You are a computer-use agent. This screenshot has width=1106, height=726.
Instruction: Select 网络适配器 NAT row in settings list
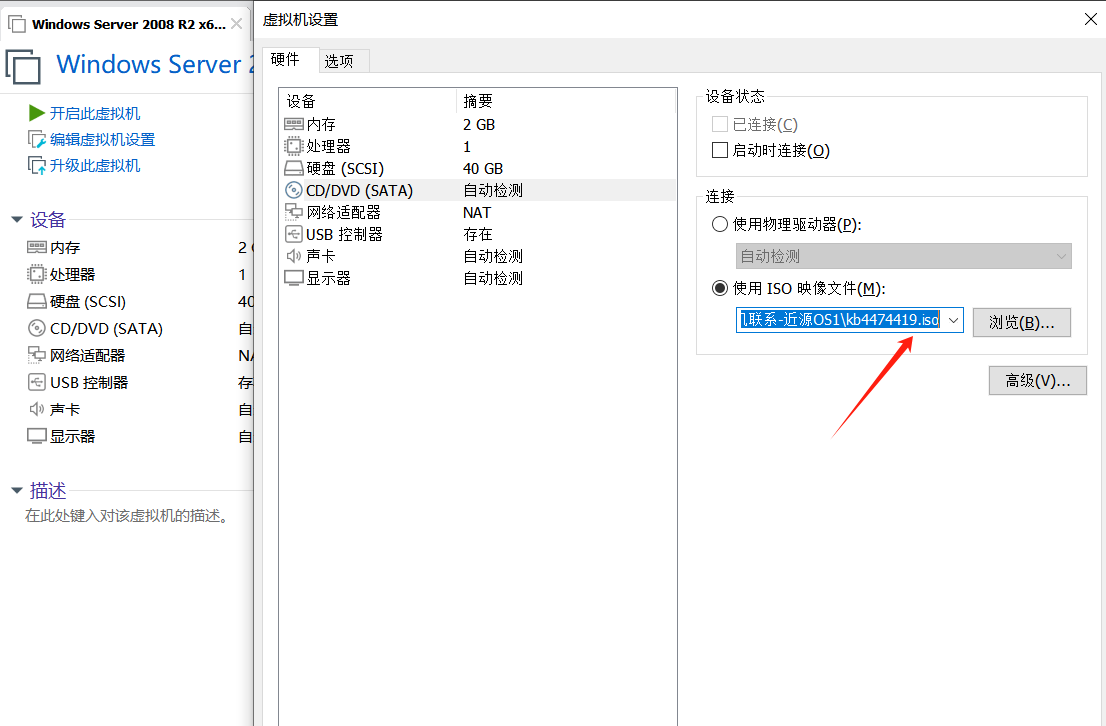(478, 212)
